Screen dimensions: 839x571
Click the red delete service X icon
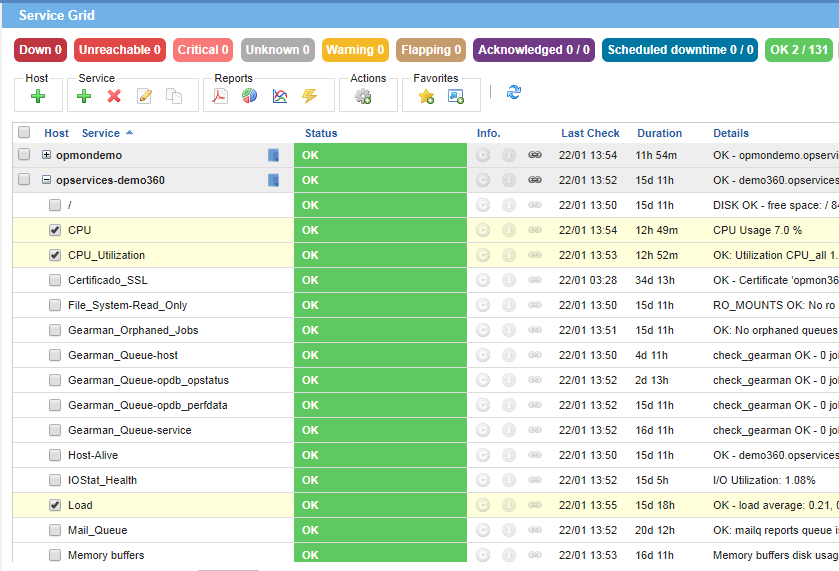(114, 96)
